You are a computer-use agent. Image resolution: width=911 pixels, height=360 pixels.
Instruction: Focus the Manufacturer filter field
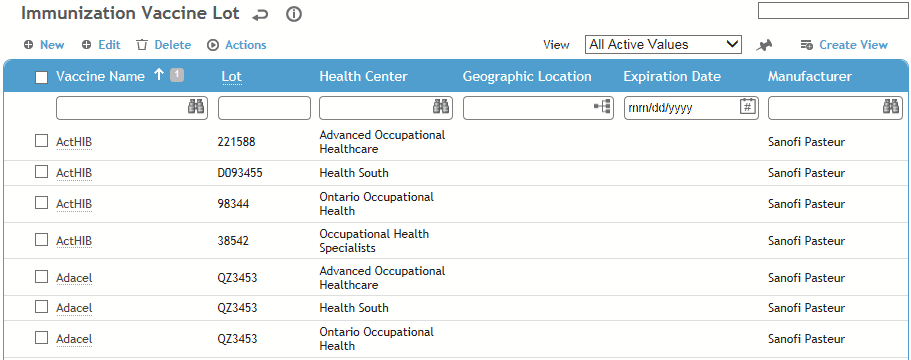(x=835, y=108)
